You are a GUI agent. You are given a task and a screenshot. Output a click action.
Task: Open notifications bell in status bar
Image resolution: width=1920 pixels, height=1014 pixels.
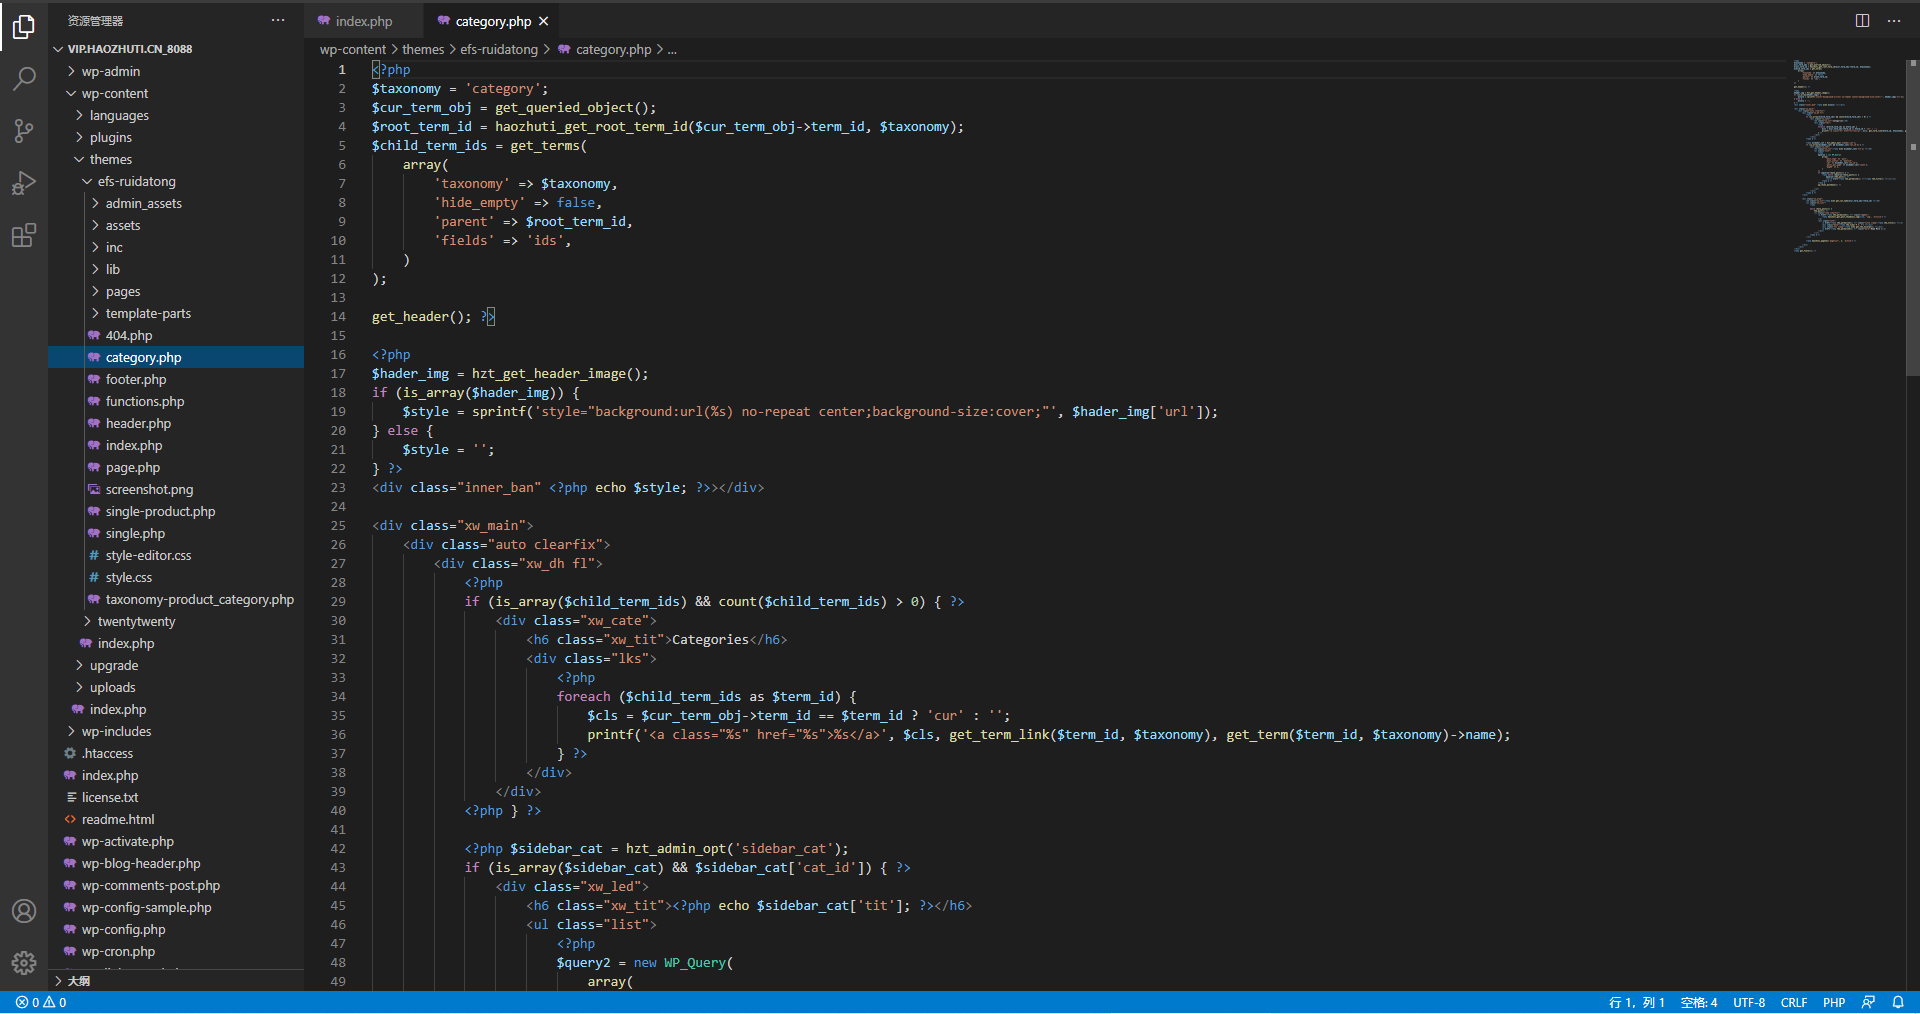(1898, 1002)
